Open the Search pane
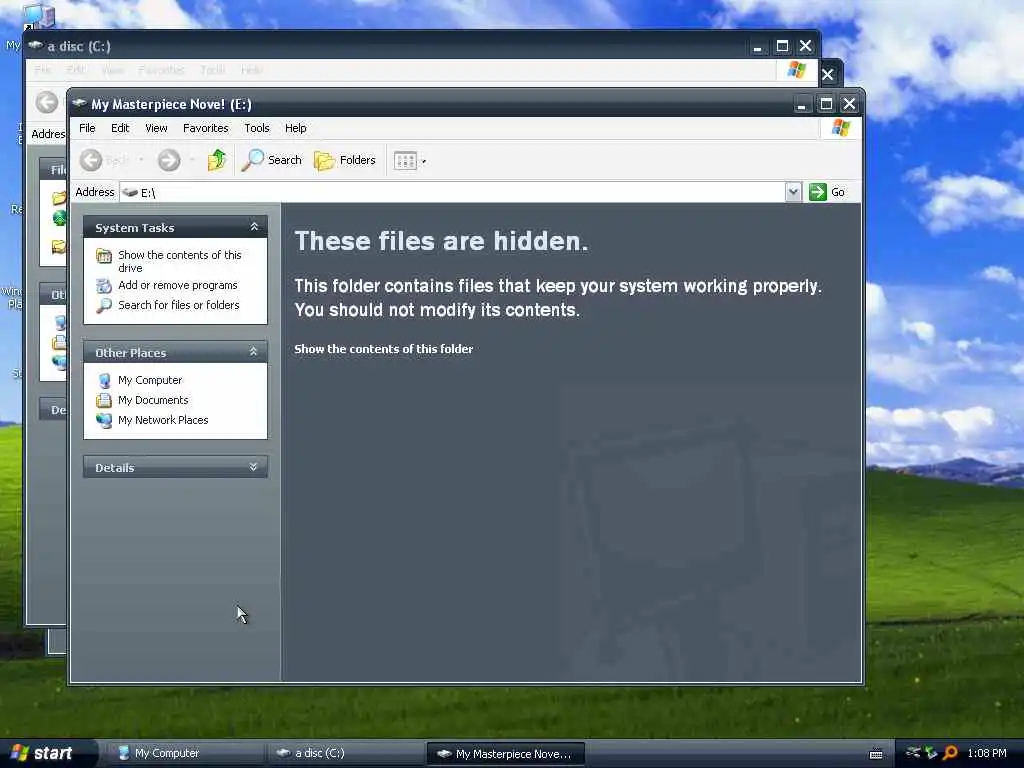 [272, 160]
